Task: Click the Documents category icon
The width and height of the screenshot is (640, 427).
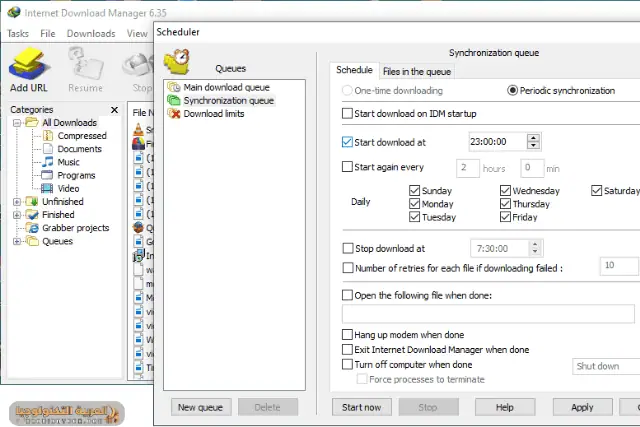Action: tap(48, 149)
